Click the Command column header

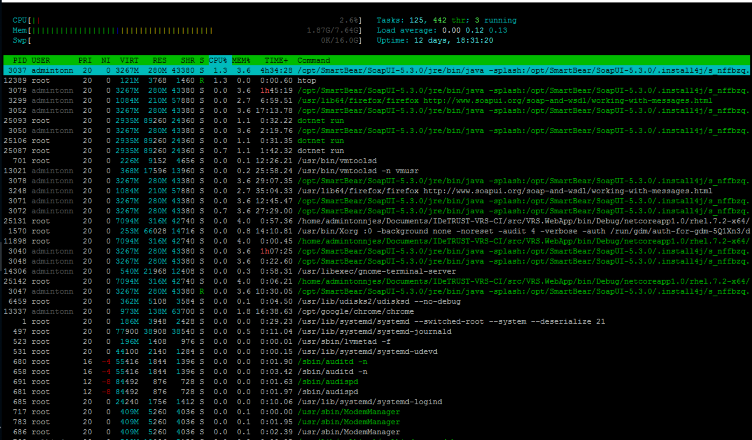click(x=314, y=60)
